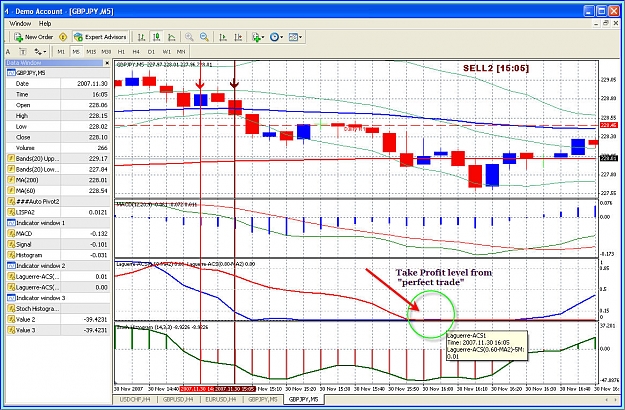Switch chart to candlesticks mode
This screenshot has width=625, height=410.
click(x=156, y=37)
